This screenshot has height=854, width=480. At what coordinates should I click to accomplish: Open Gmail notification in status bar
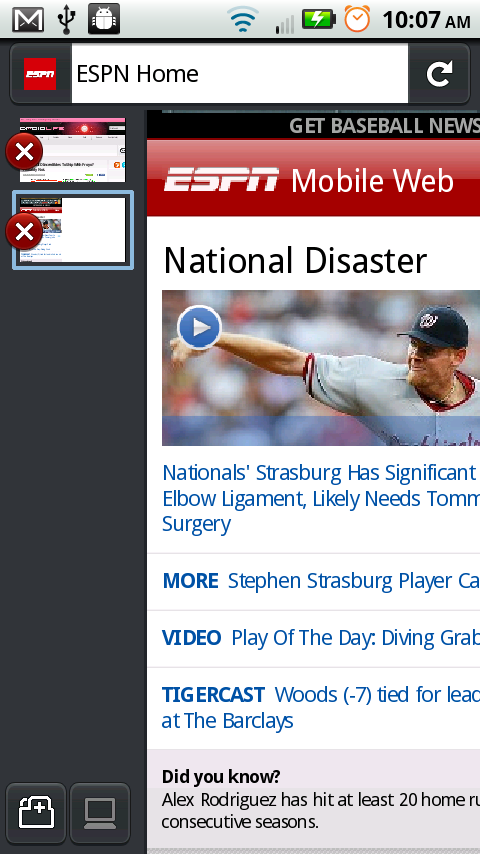(28, 20)
